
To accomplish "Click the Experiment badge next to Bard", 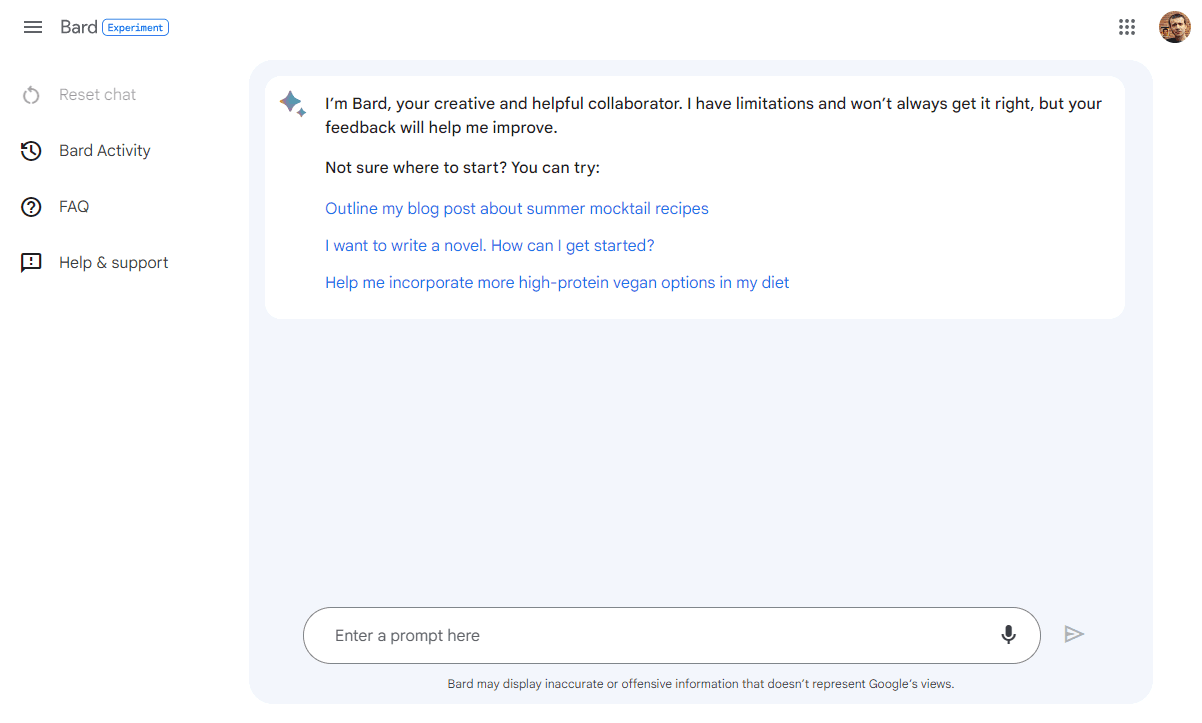I will 135,28.
